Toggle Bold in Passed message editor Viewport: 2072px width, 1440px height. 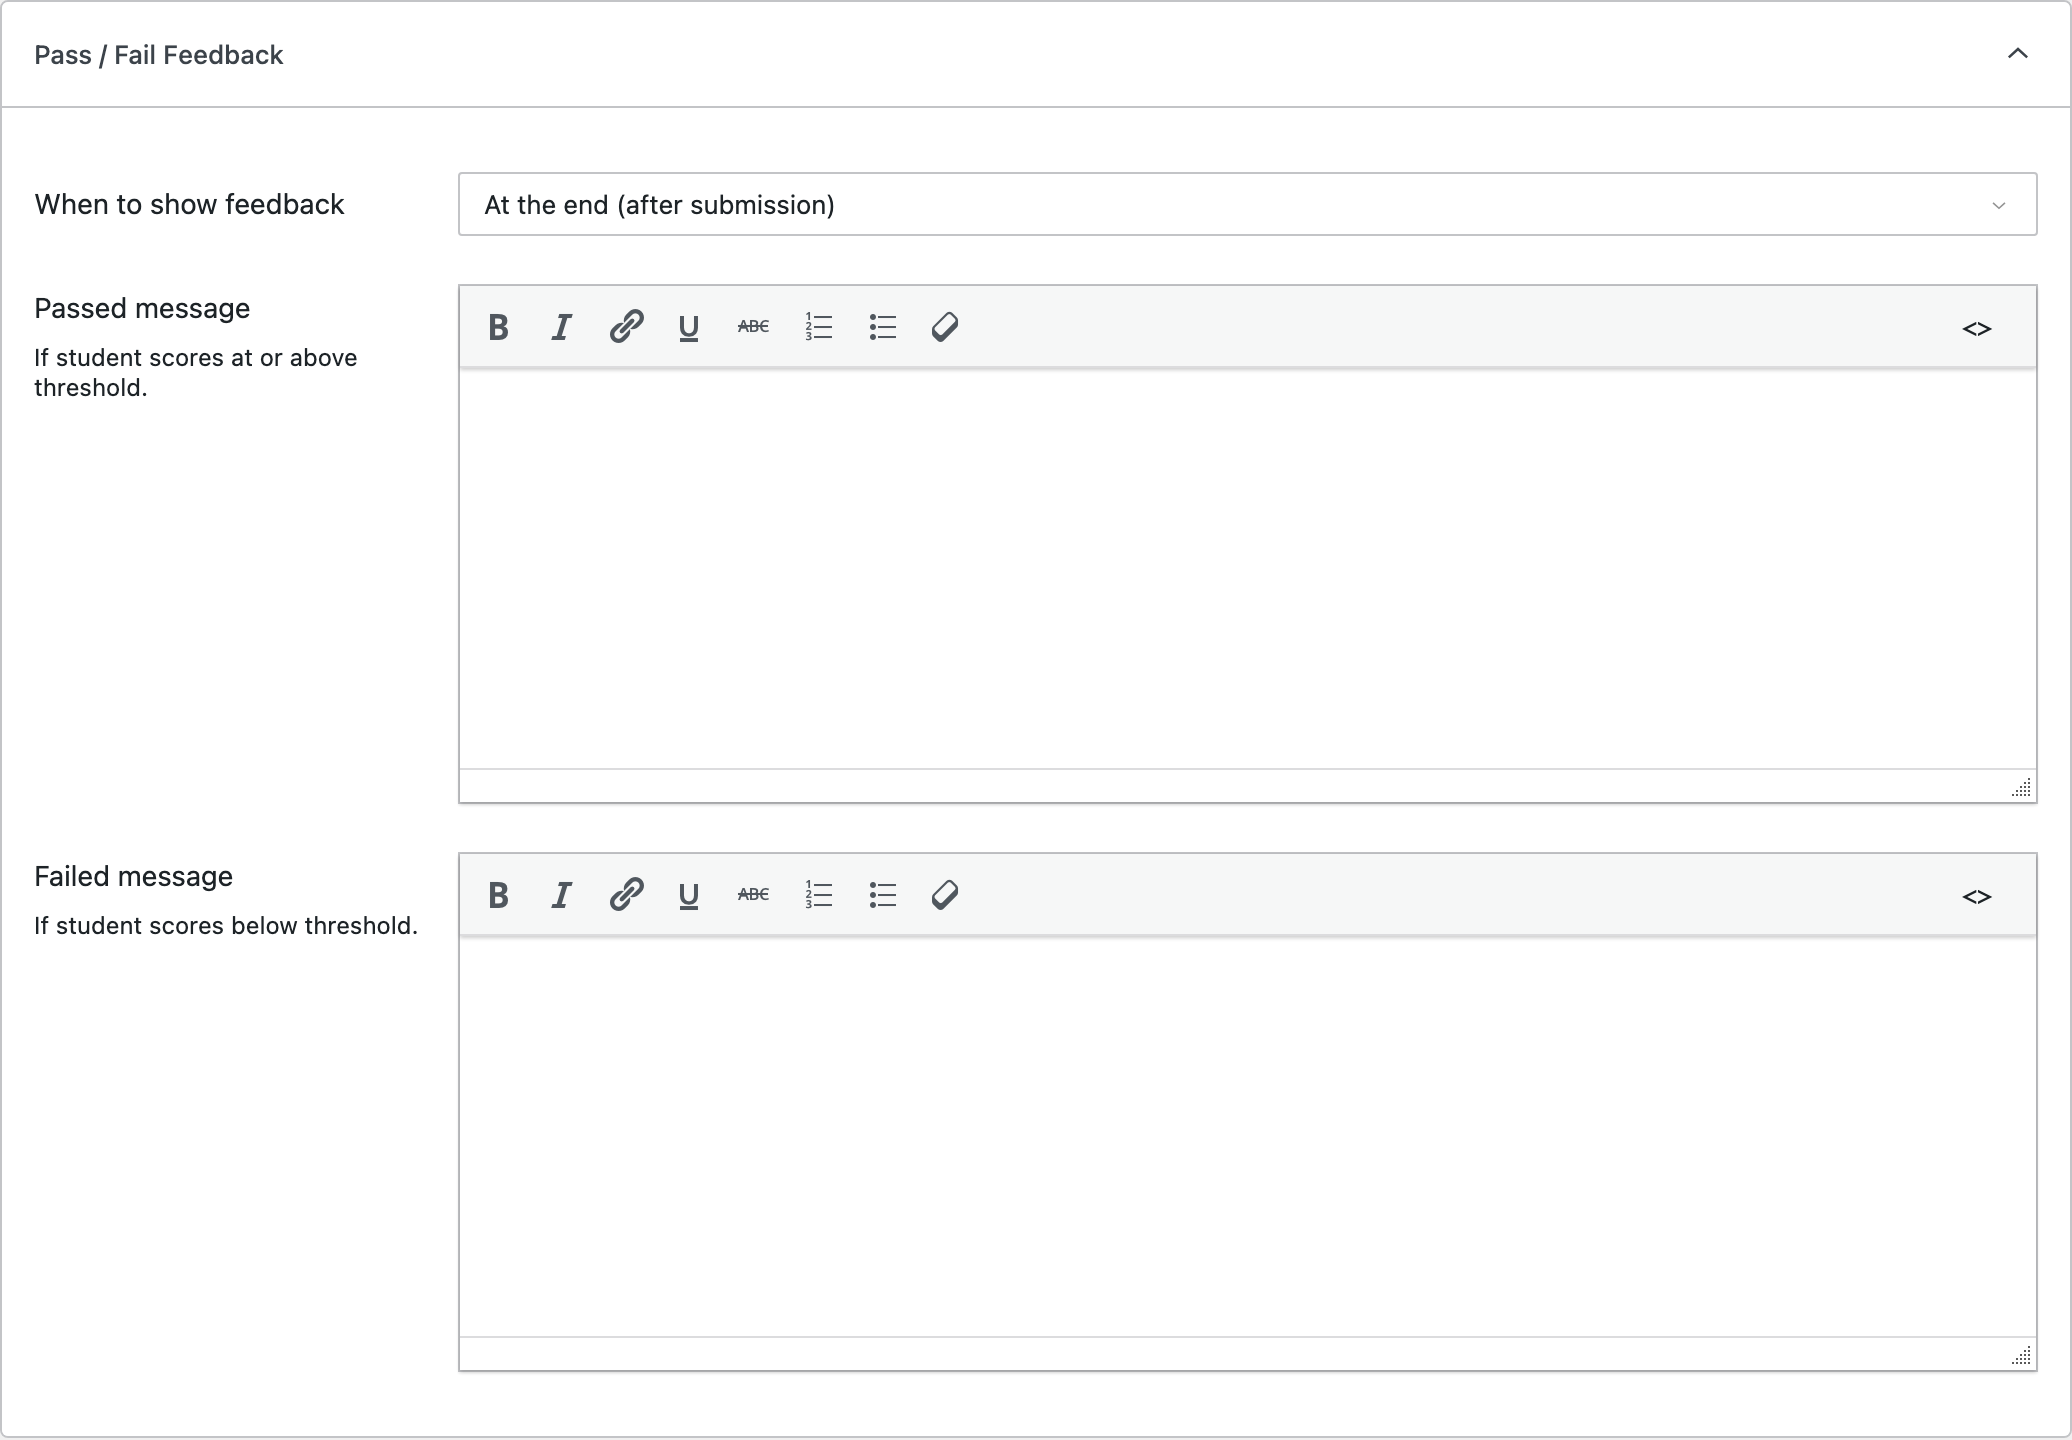coord(498,327)
